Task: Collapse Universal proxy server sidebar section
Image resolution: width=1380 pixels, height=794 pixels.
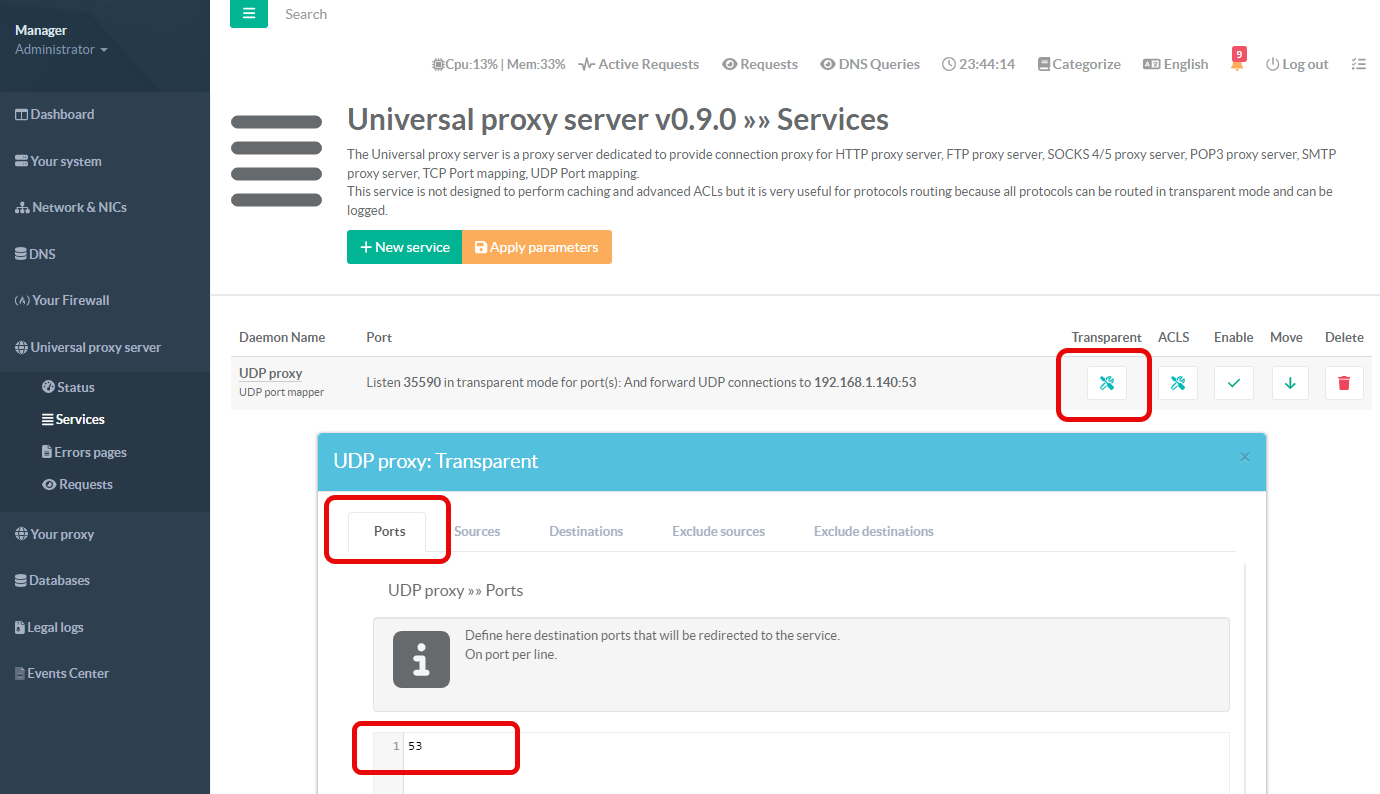Action: coord(95,347)
